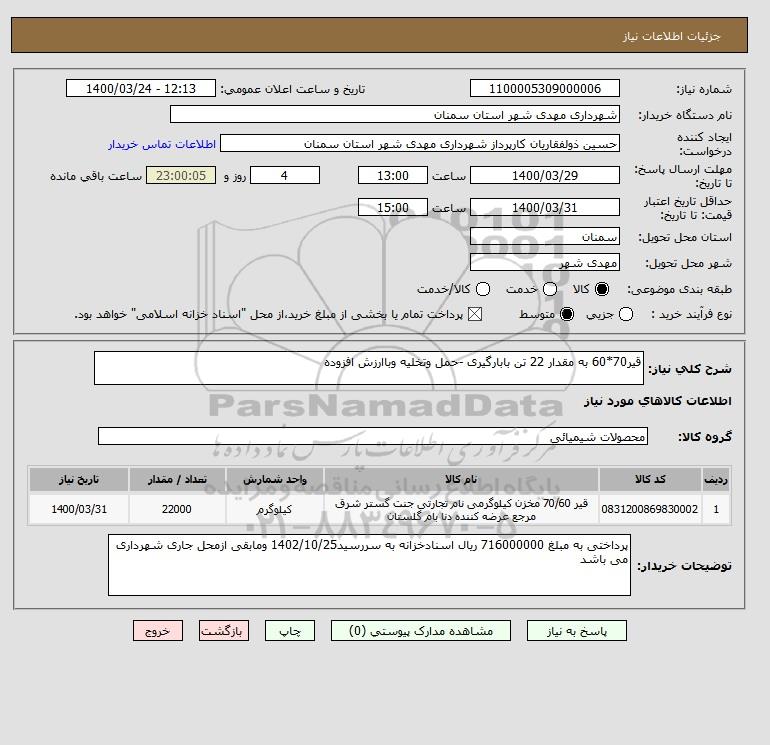Click the ردیف column header
The width and height of the screenshot is (770, 745).
(716, 479)
